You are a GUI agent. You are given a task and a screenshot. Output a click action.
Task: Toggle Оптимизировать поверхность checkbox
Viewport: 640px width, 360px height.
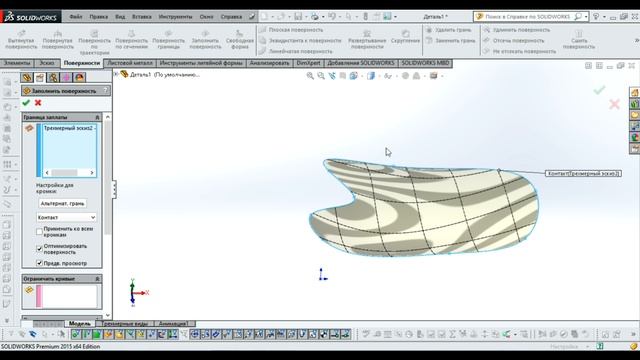39,249
